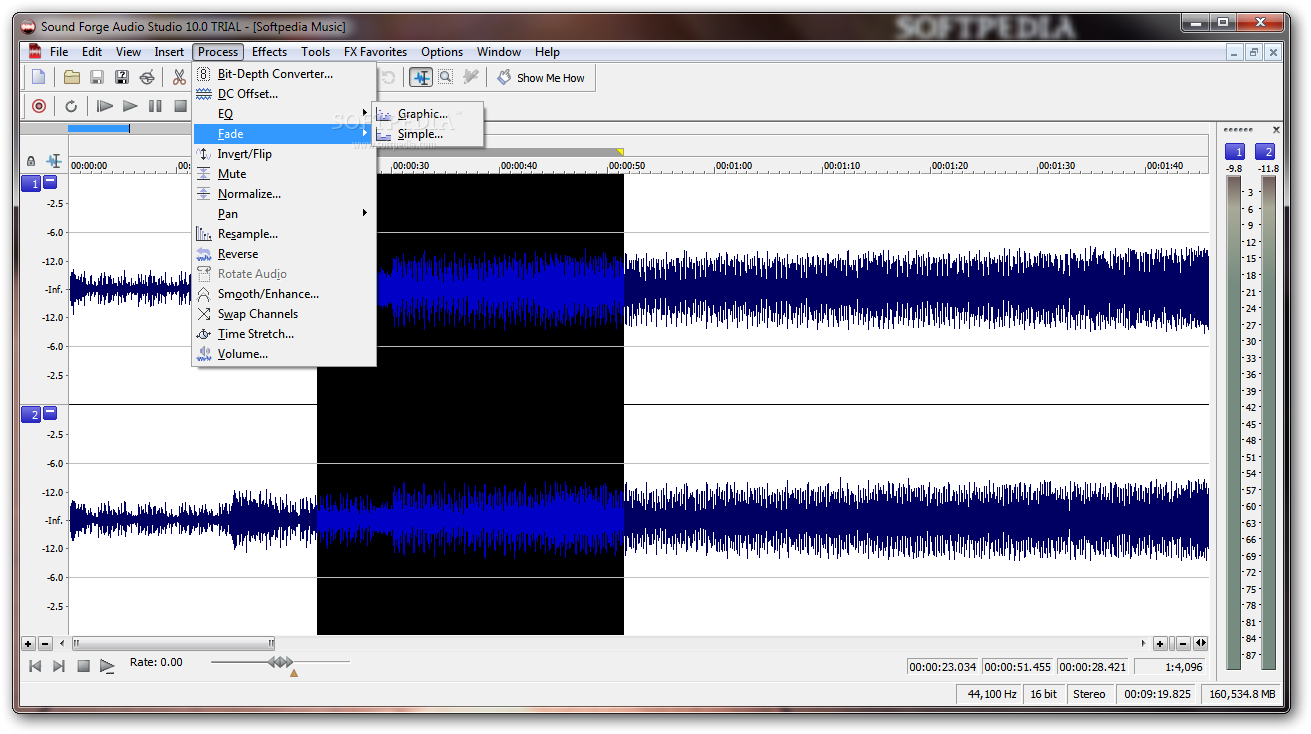This screenshot has width=1311, height=734.
Task: Select the Edit tool icon in the toolbar
Action: 421,77
